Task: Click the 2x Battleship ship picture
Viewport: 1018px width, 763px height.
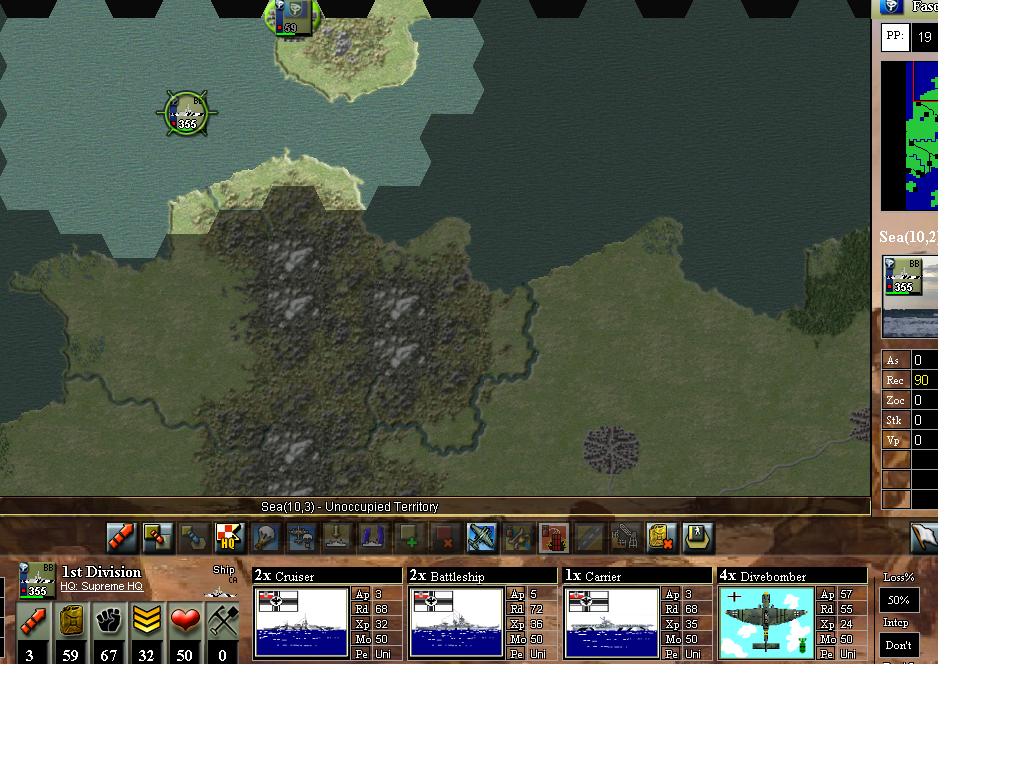Action: pyautogui.click(x=456, y=623)
